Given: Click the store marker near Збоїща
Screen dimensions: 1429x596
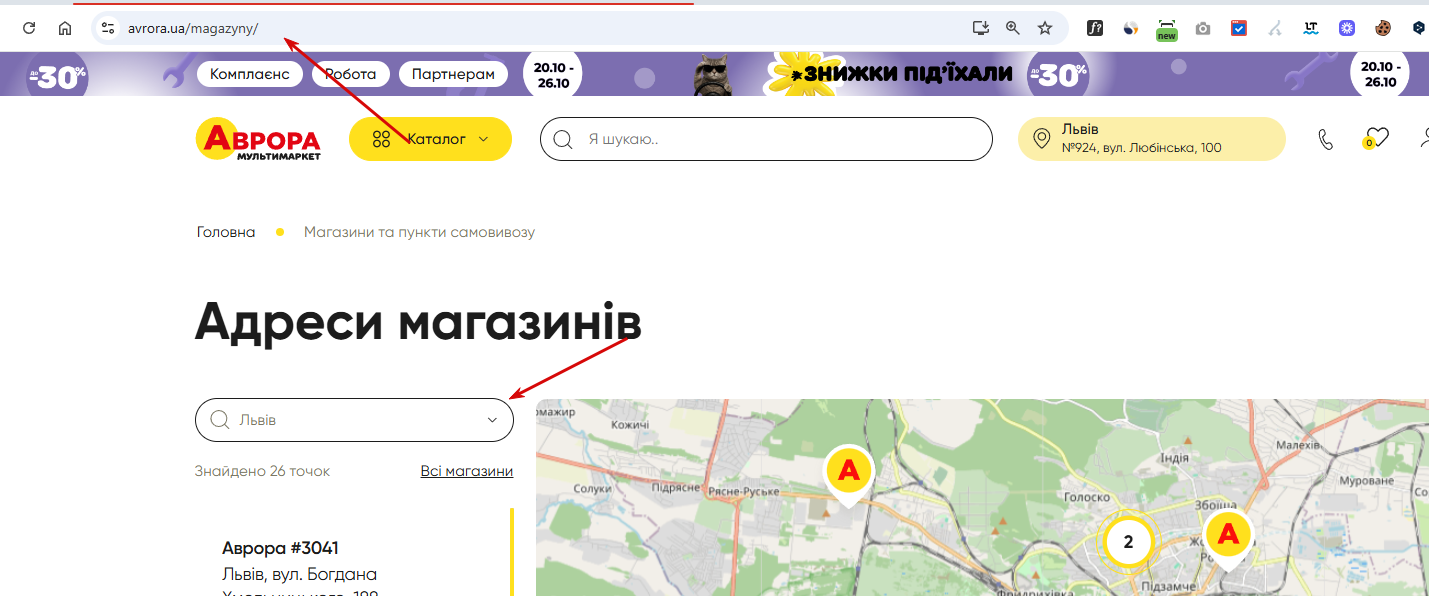Looking at the screenshot, I should coord(1228,537).
